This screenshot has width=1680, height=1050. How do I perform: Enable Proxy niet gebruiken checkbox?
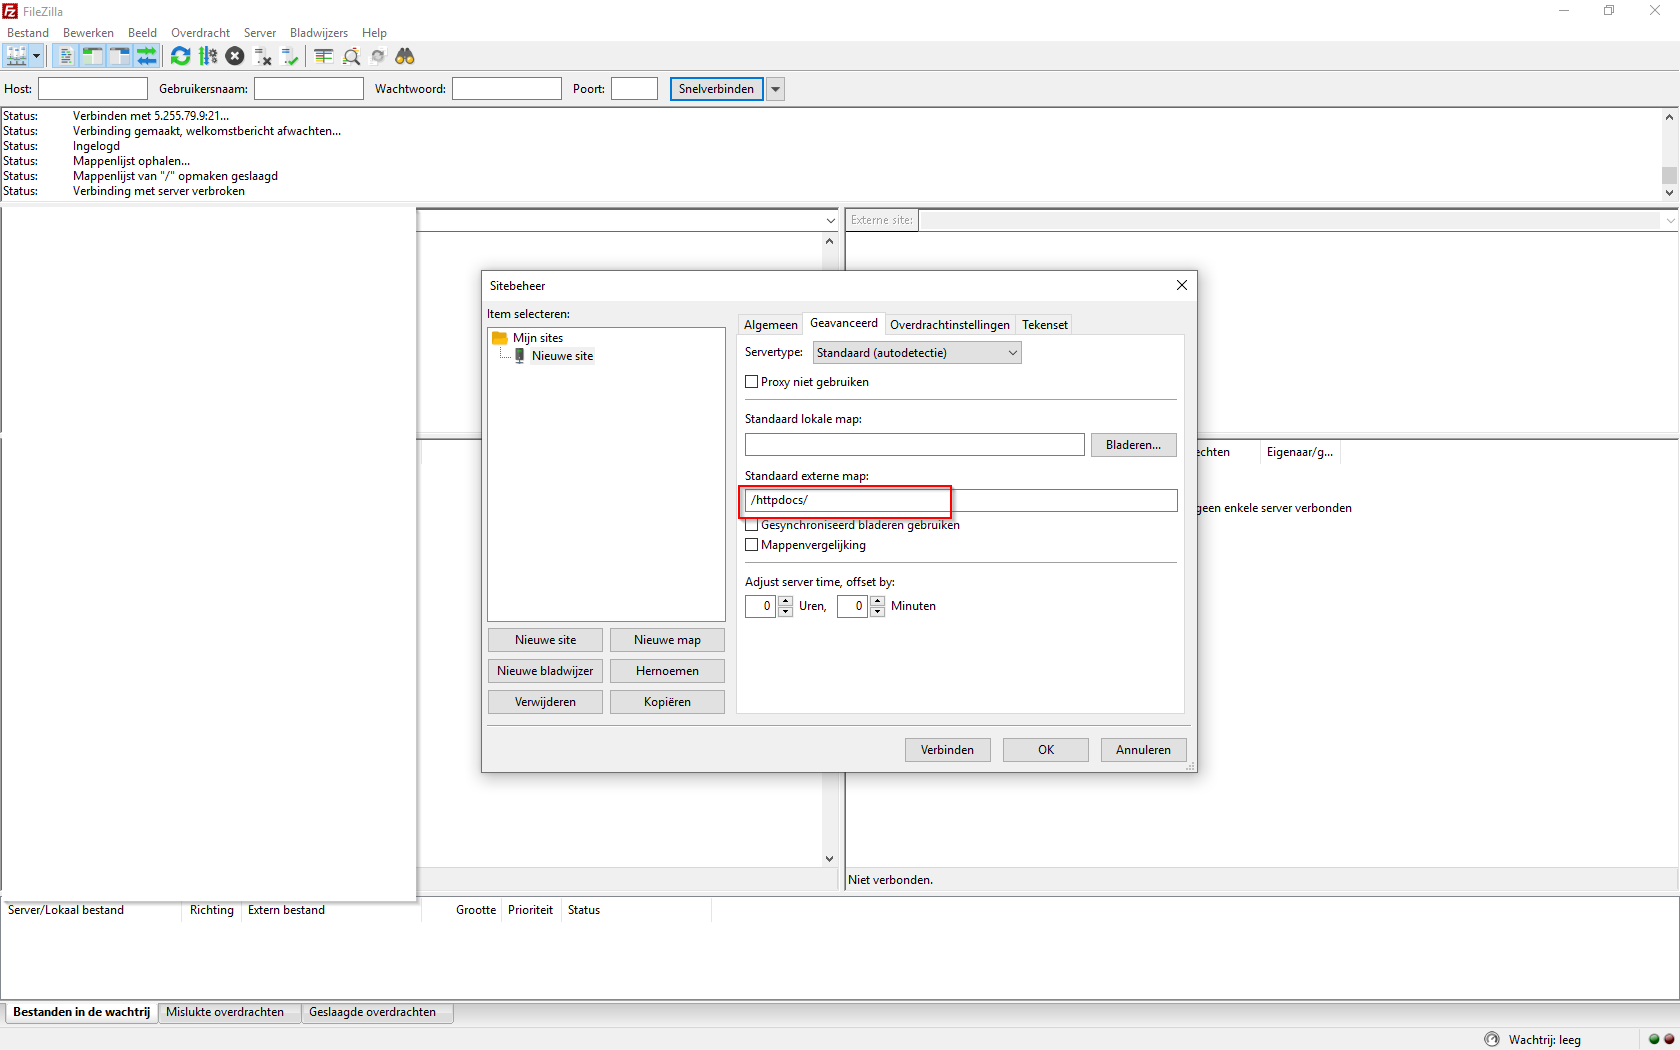(751, 382)
